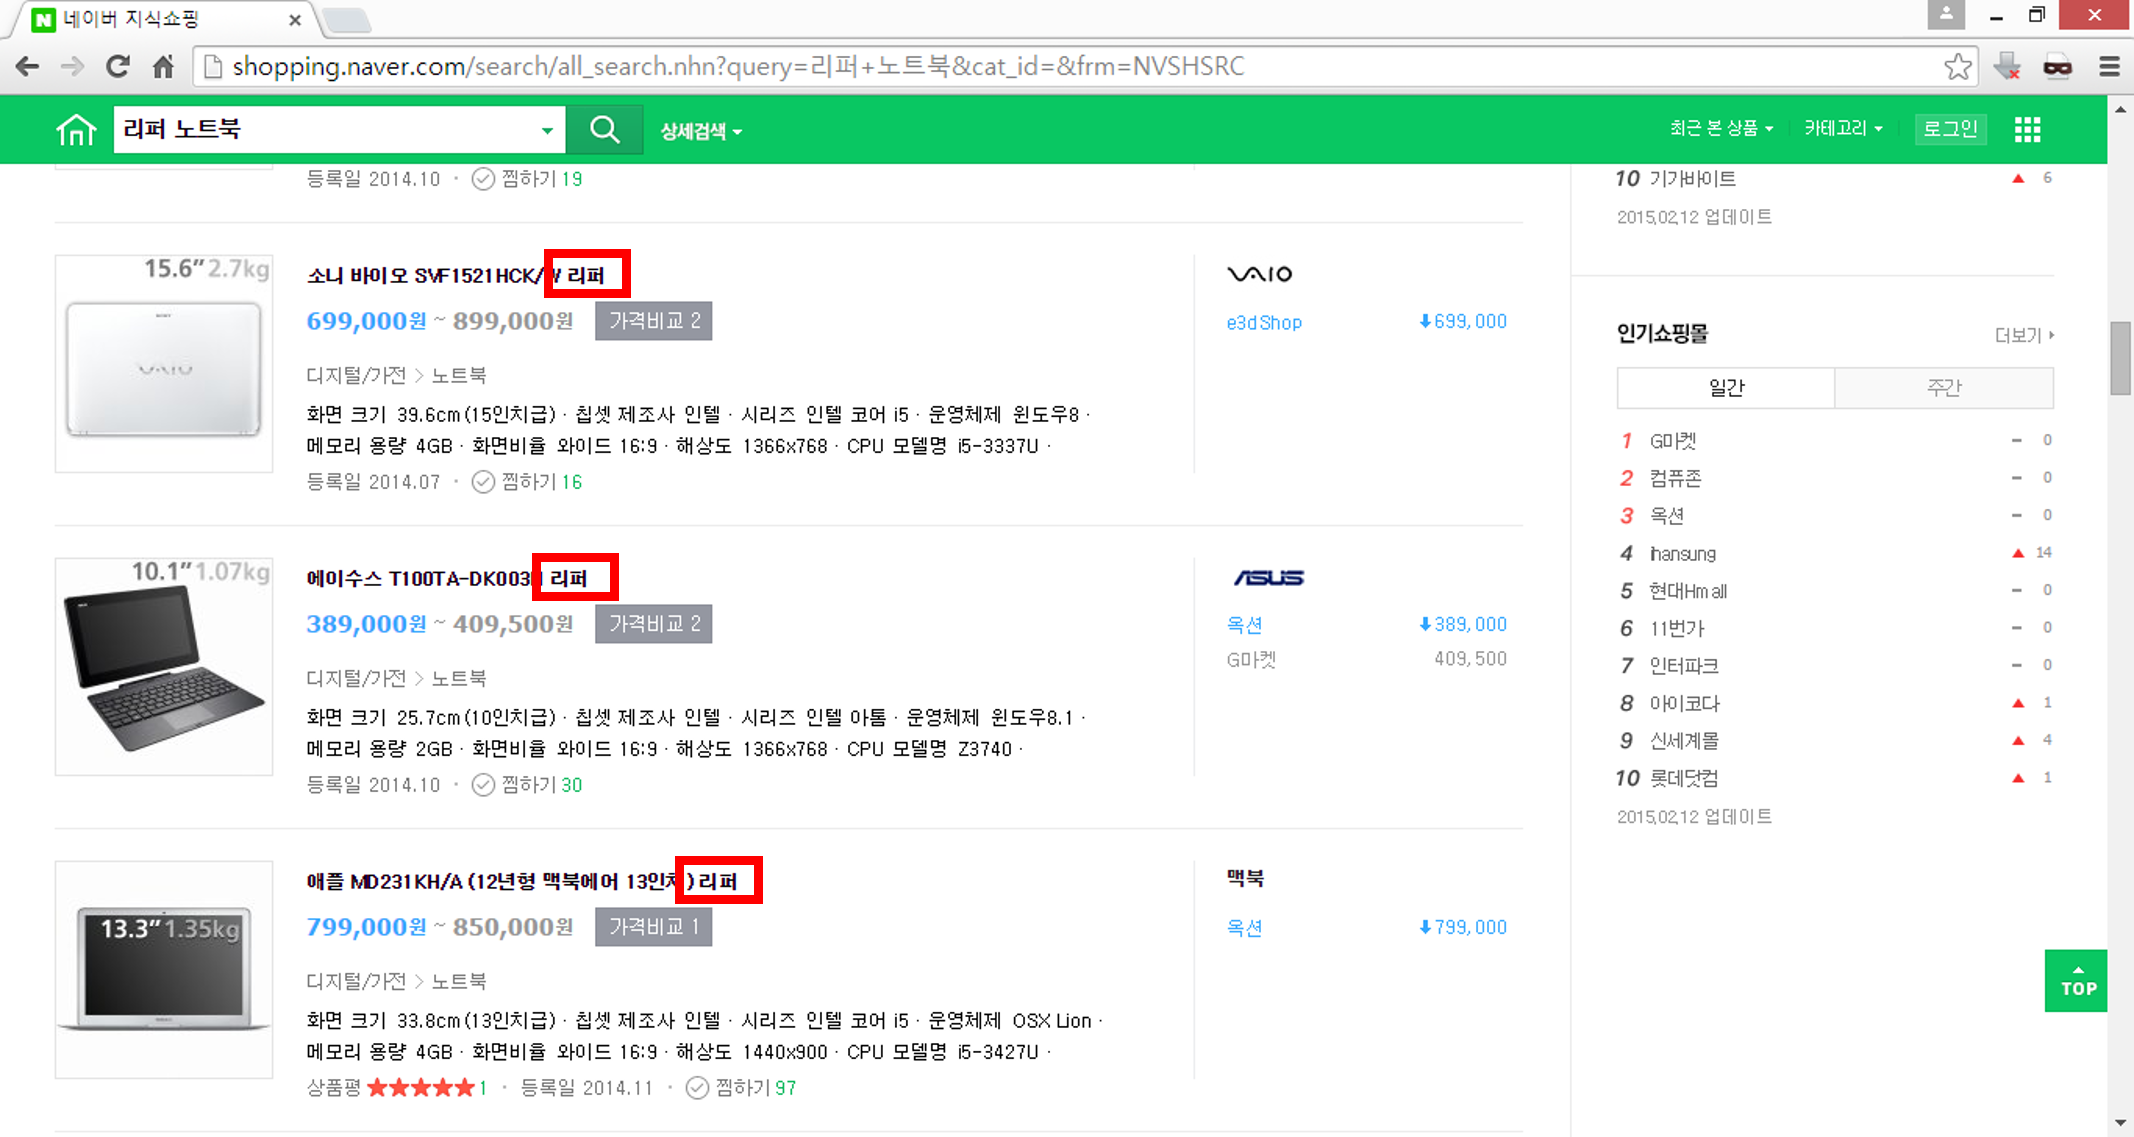This screenshot has width=2134, height=1137.
Task: Toggle 찜하기 for ASUS T100TA listing
Action: (526, 785)
